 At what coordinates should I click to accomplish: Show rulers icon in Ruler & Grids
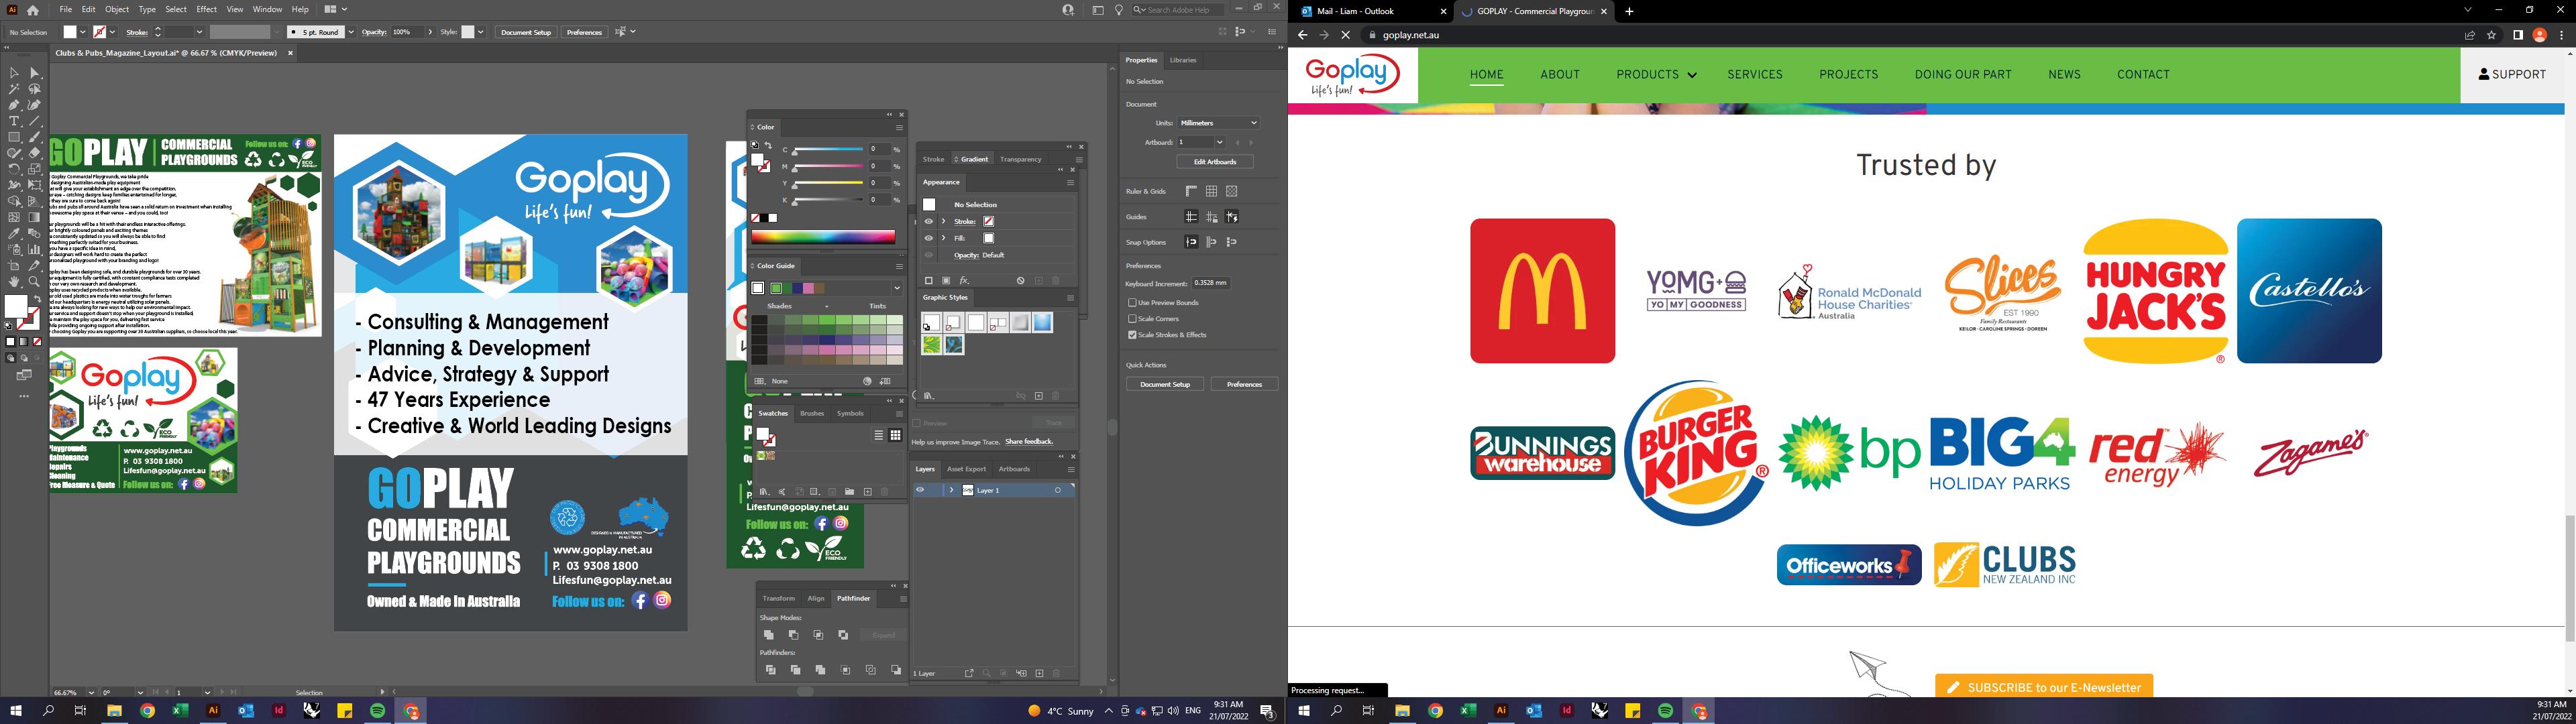click(1191, 191)
